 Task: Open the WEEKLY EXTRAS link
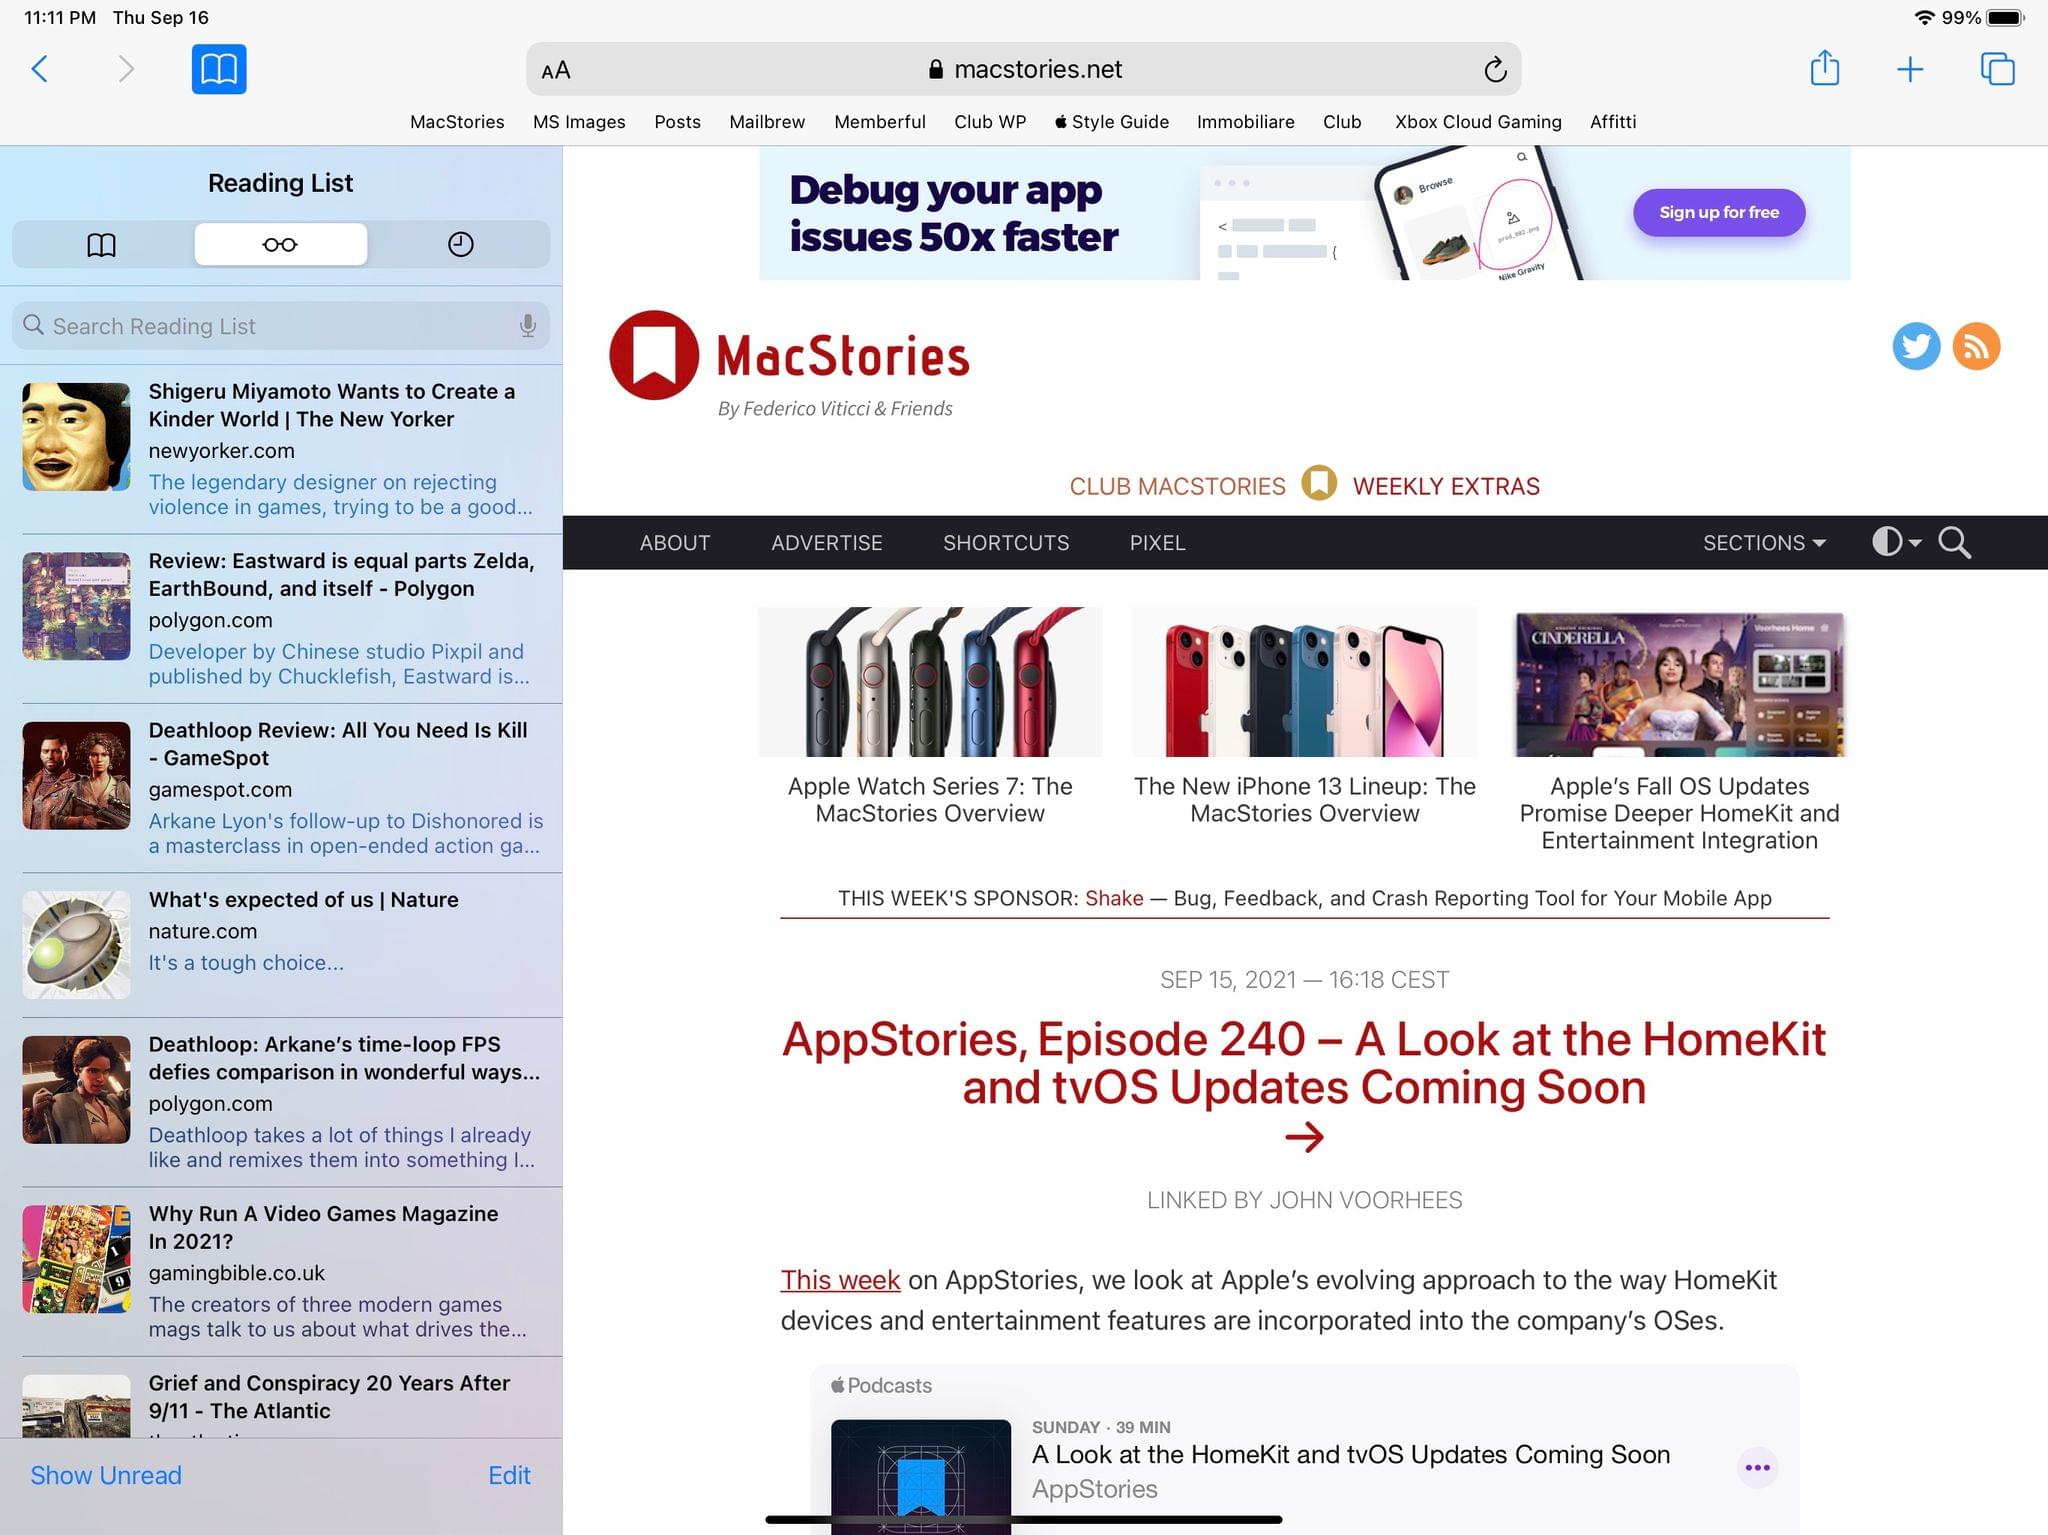[x=1446, y=486]
